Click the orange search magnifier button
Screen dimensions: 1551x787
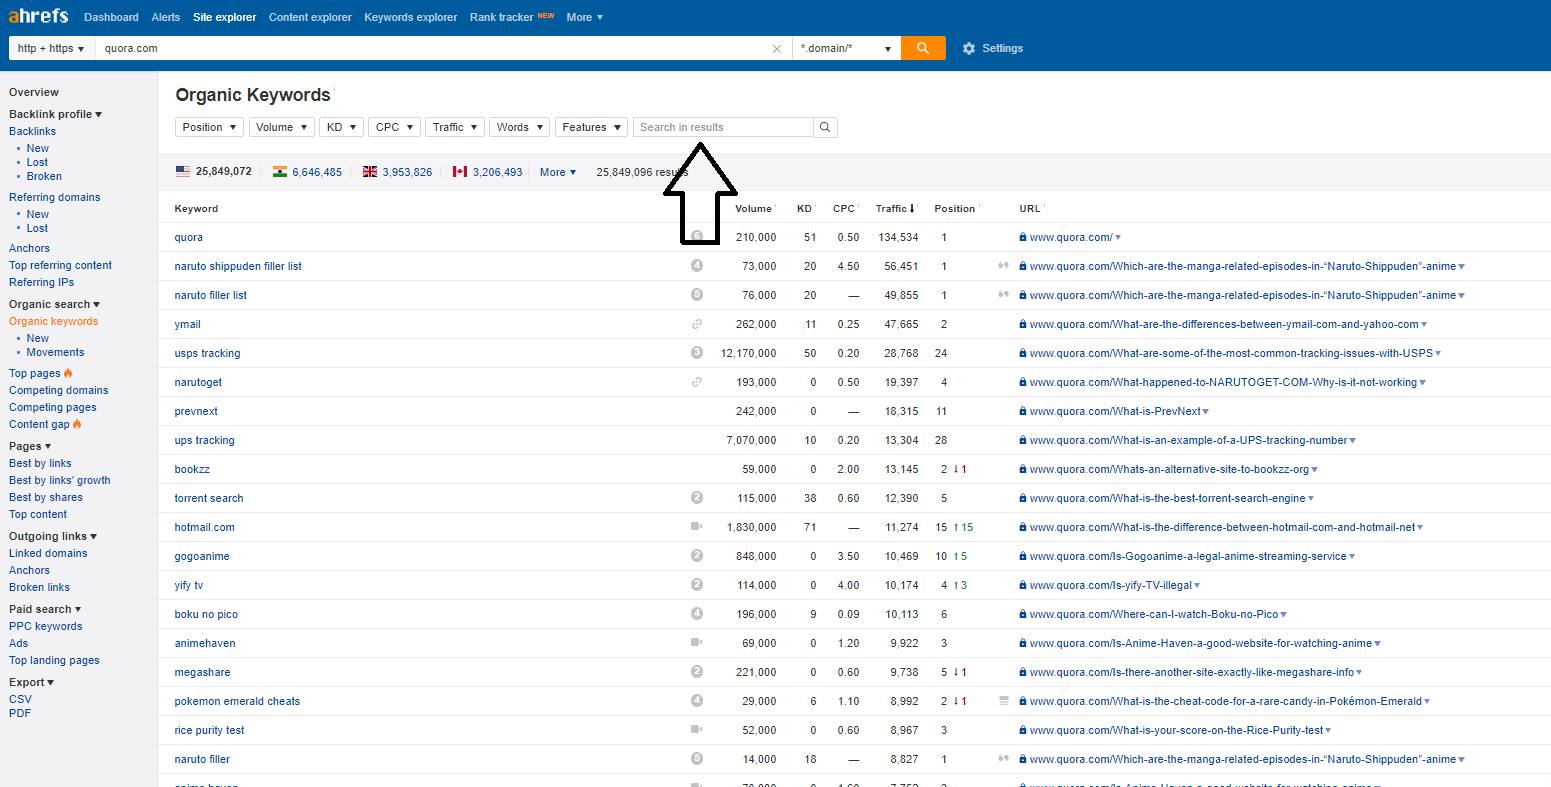[923, 48]
